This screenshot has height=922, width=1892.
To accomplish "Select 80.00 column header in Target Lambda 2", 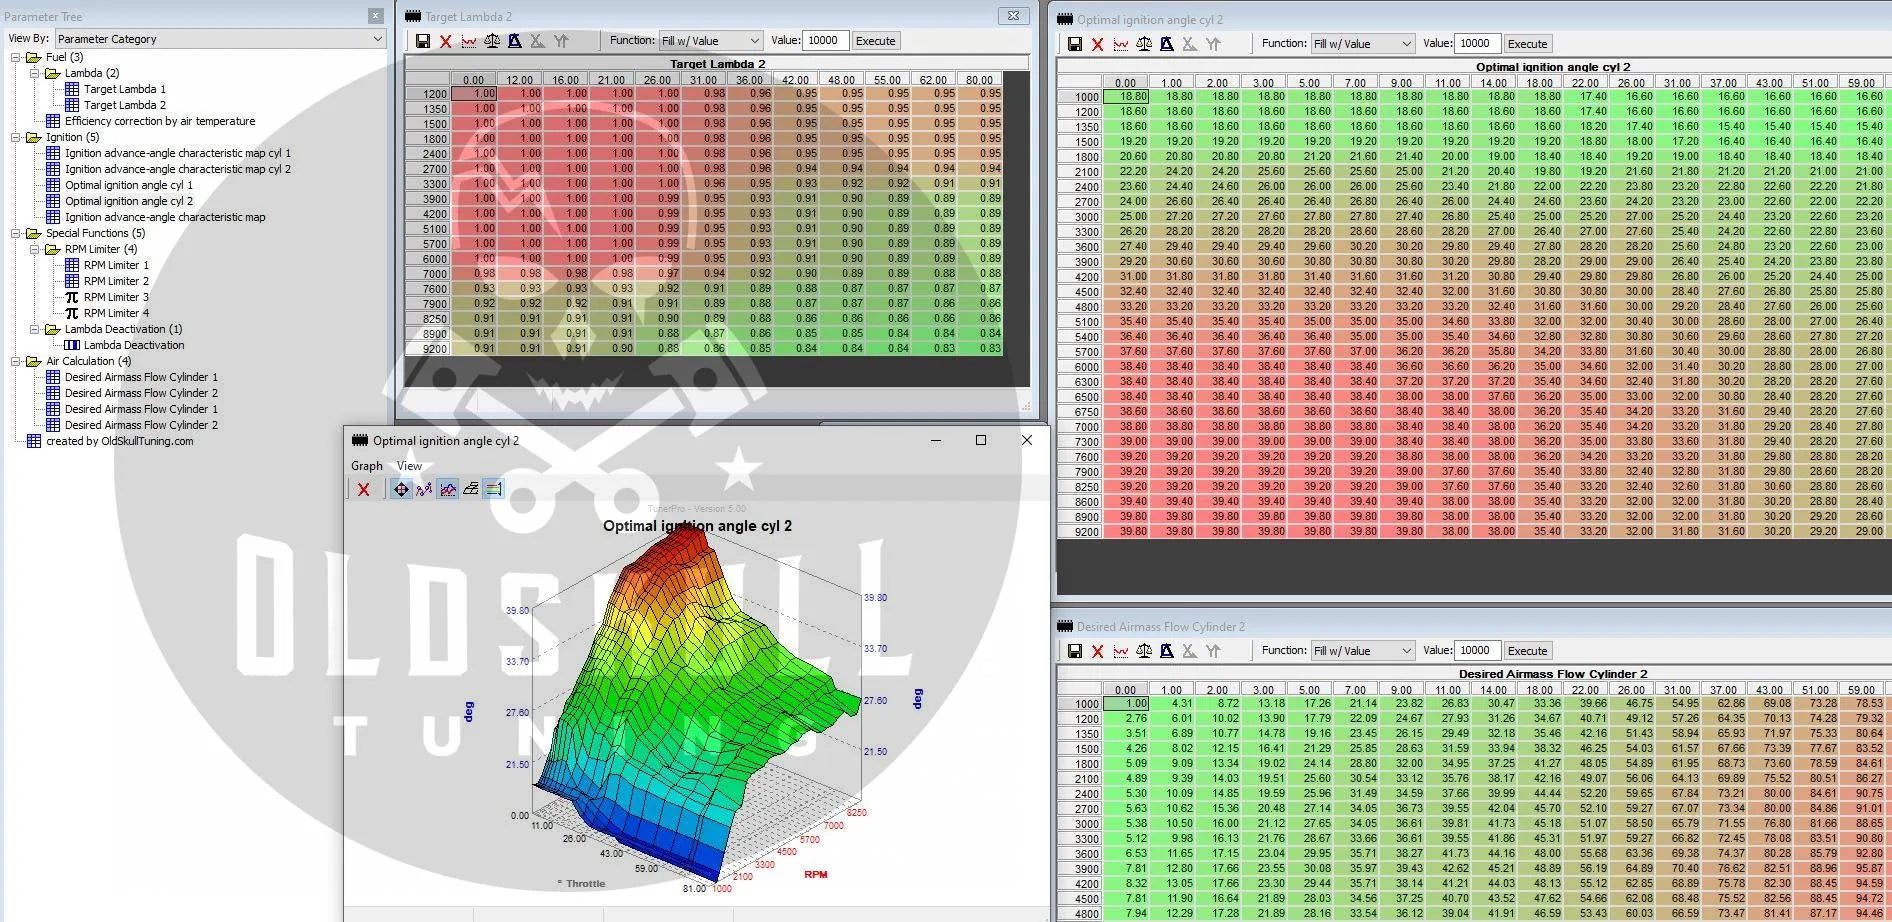I will click(x=979, y=80).
